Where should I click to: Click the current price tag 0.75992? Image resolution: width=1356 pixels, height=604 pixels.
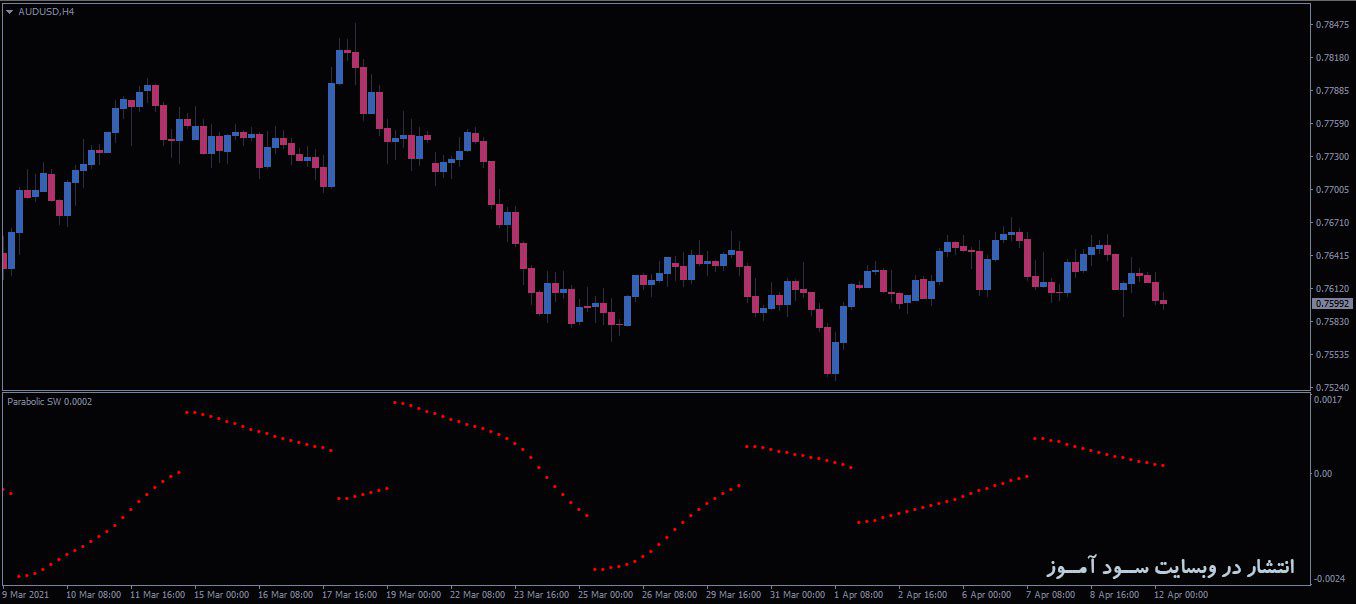pos(1330,302)
